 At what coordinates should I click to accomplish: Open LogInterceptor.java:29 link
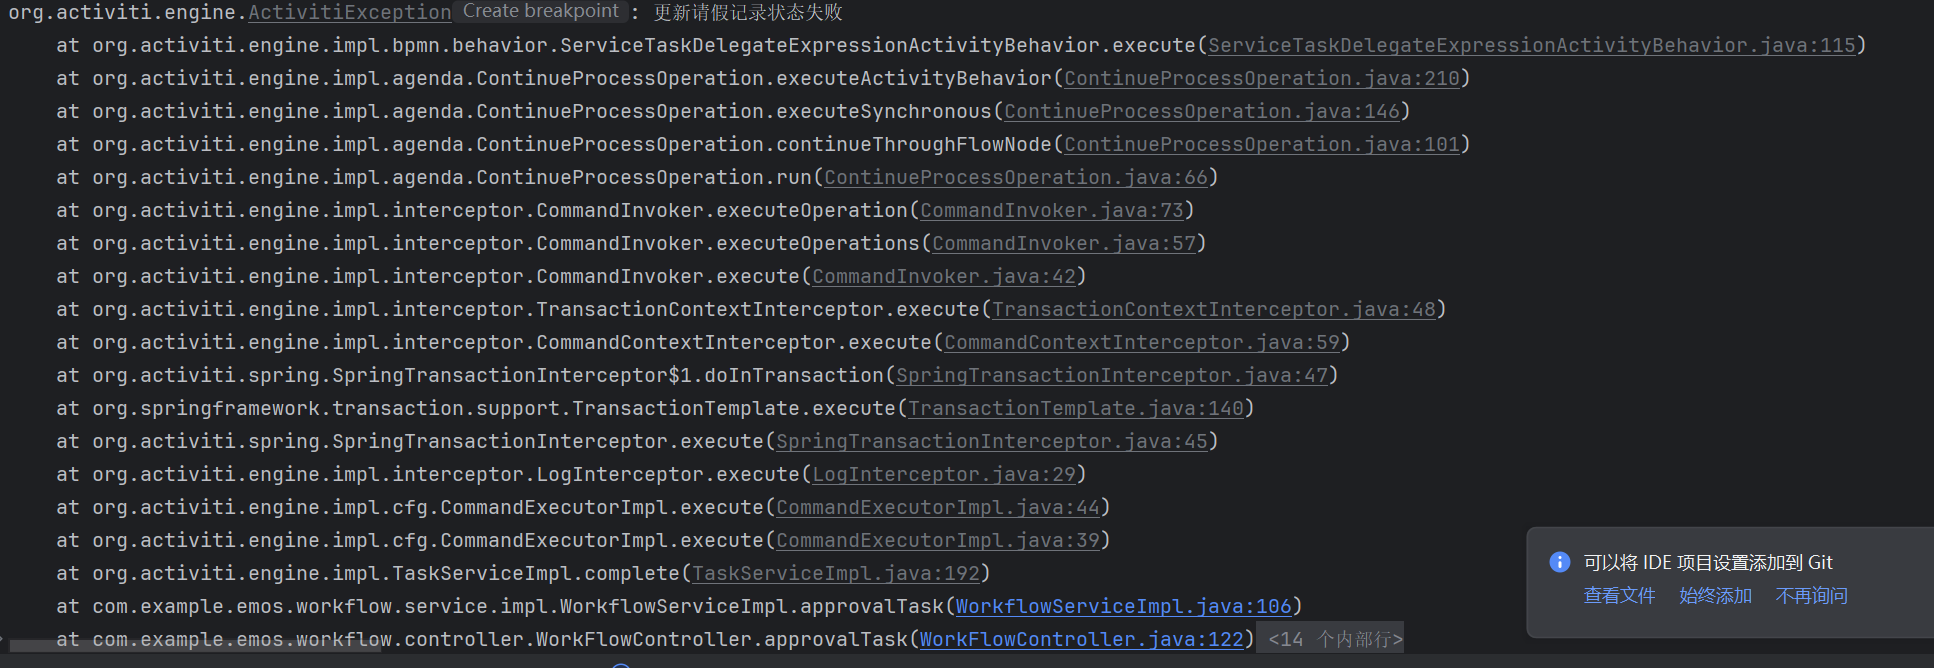coord(943,475)
